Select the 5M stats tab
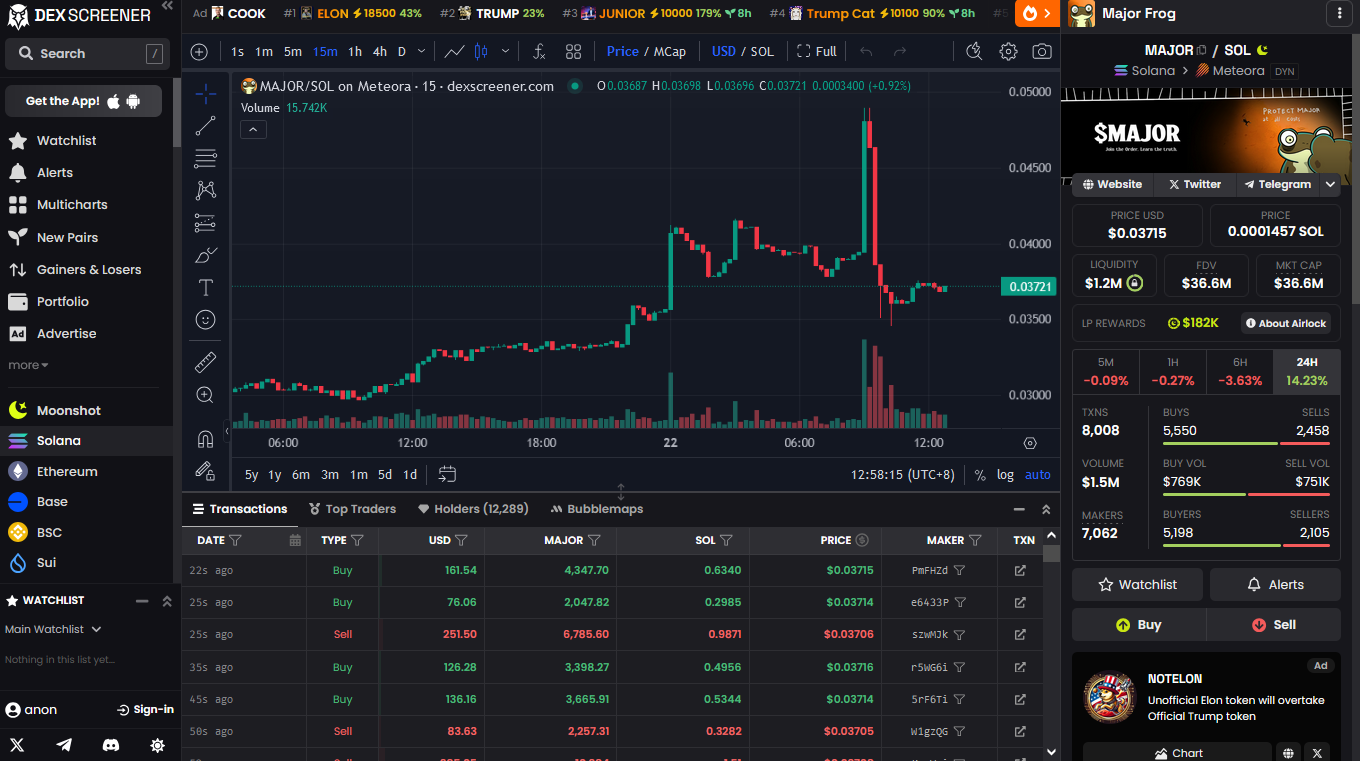1360x761 pixels. coord(1105,371)
